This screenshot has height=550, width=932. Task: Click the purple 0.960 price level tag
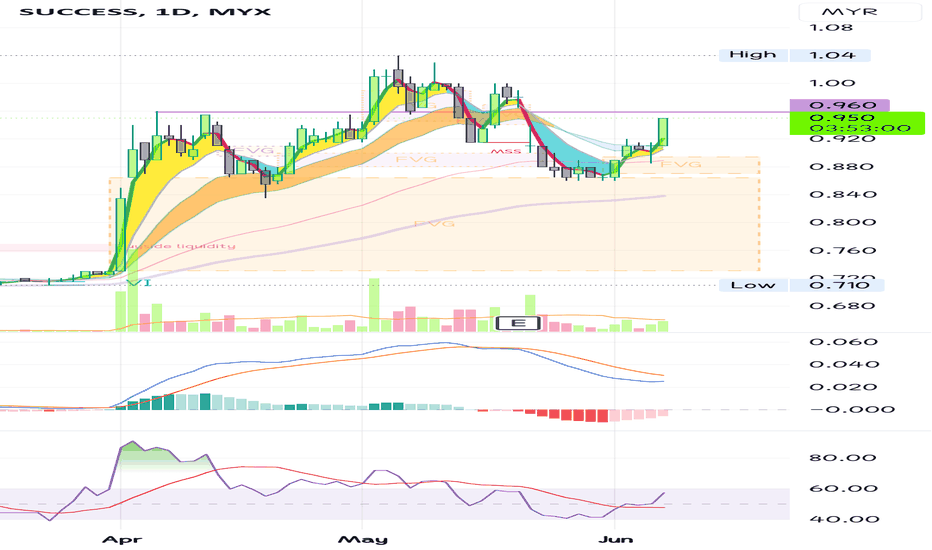pyautogui.click(x=839, y=105)
